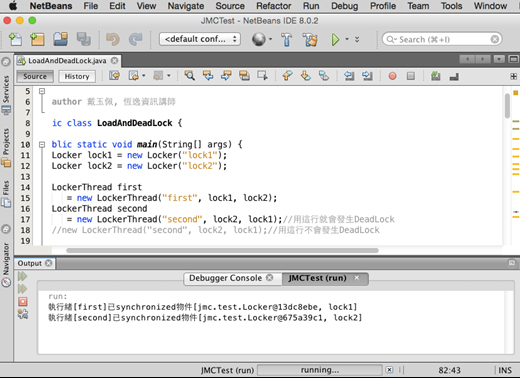
Task: Open the Apple menu
Action: (x=13, y=6)
